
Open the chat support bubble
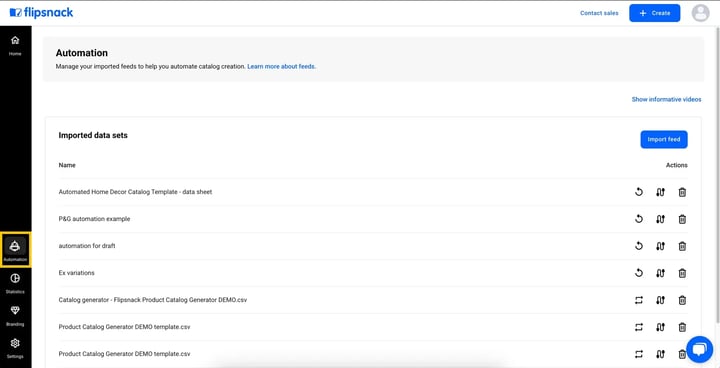699,350
